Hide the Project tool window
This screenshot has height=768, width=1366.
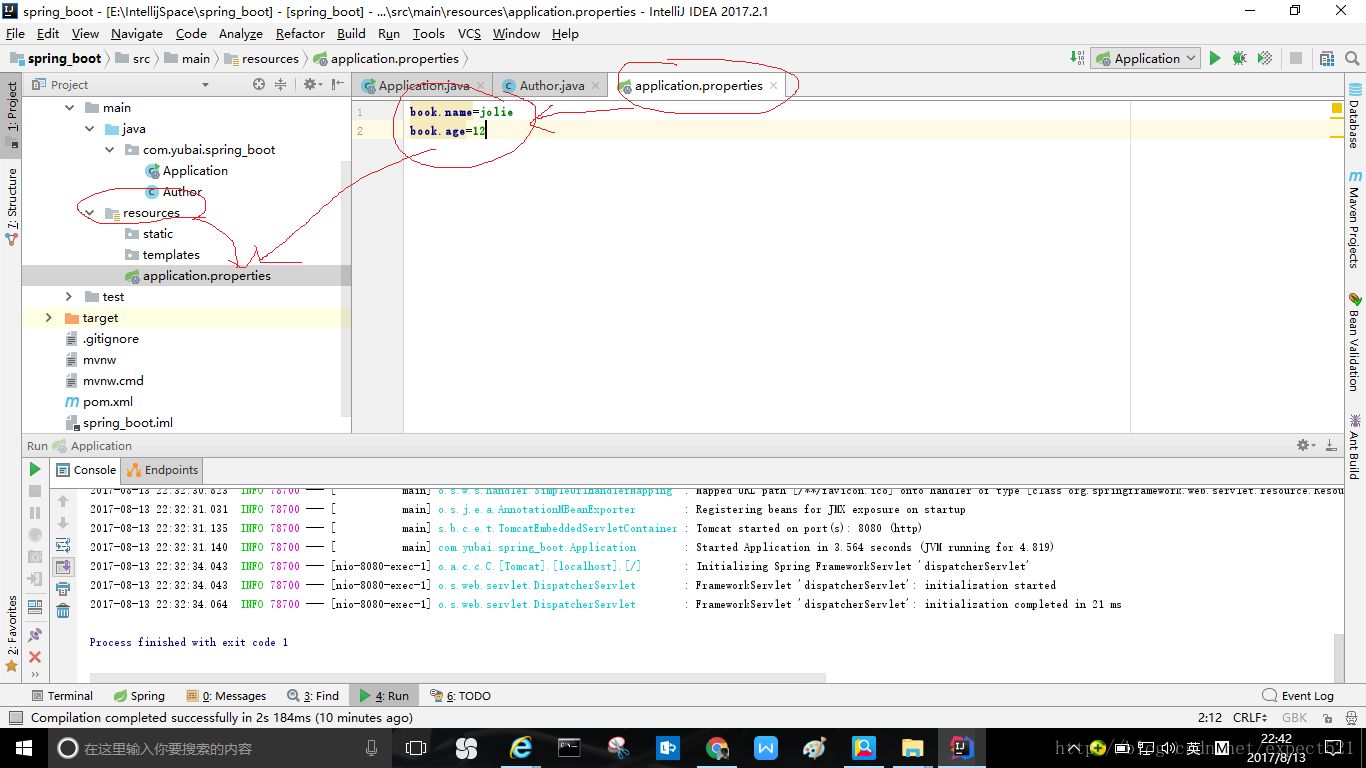pos(336,85)
